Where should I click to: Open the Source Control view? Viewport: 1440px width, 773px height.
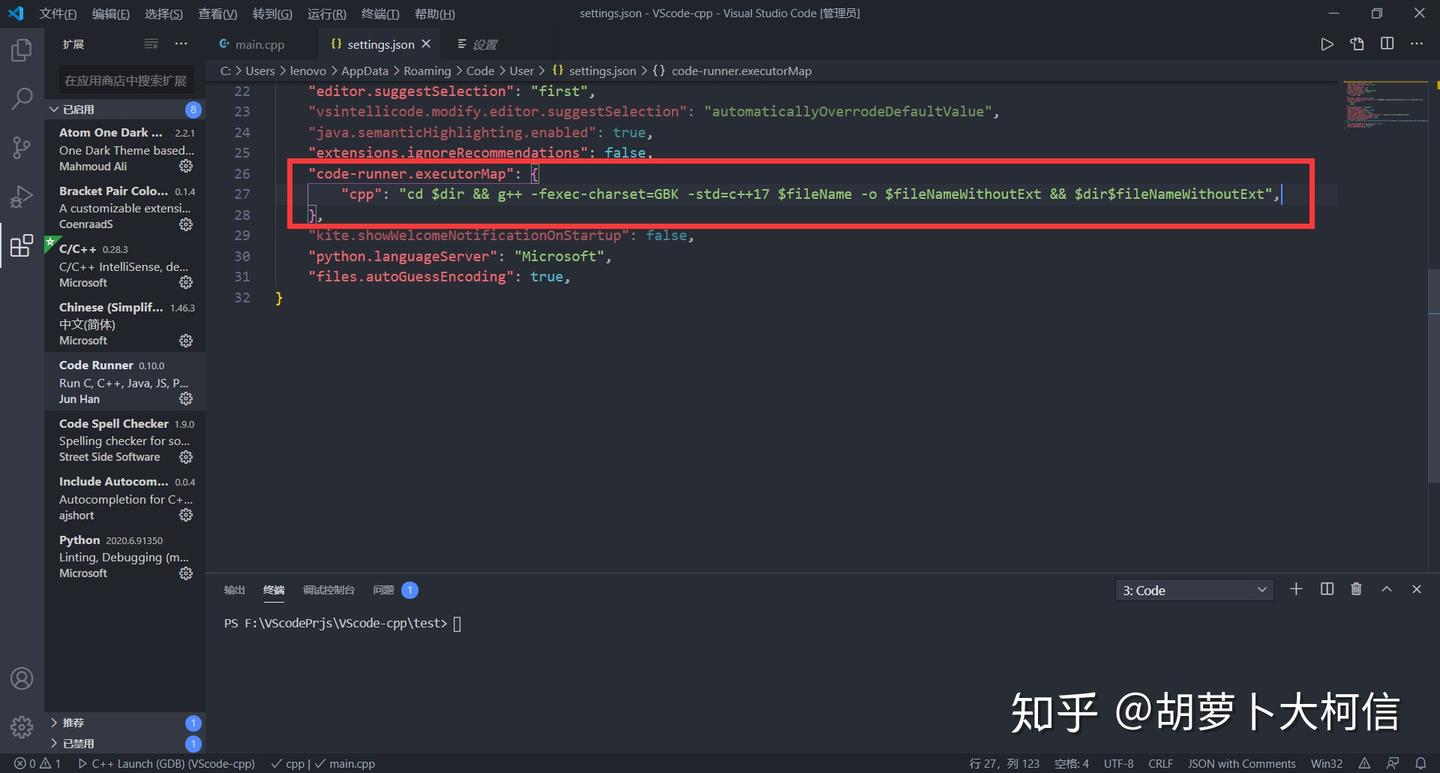(x=21, y=147)
